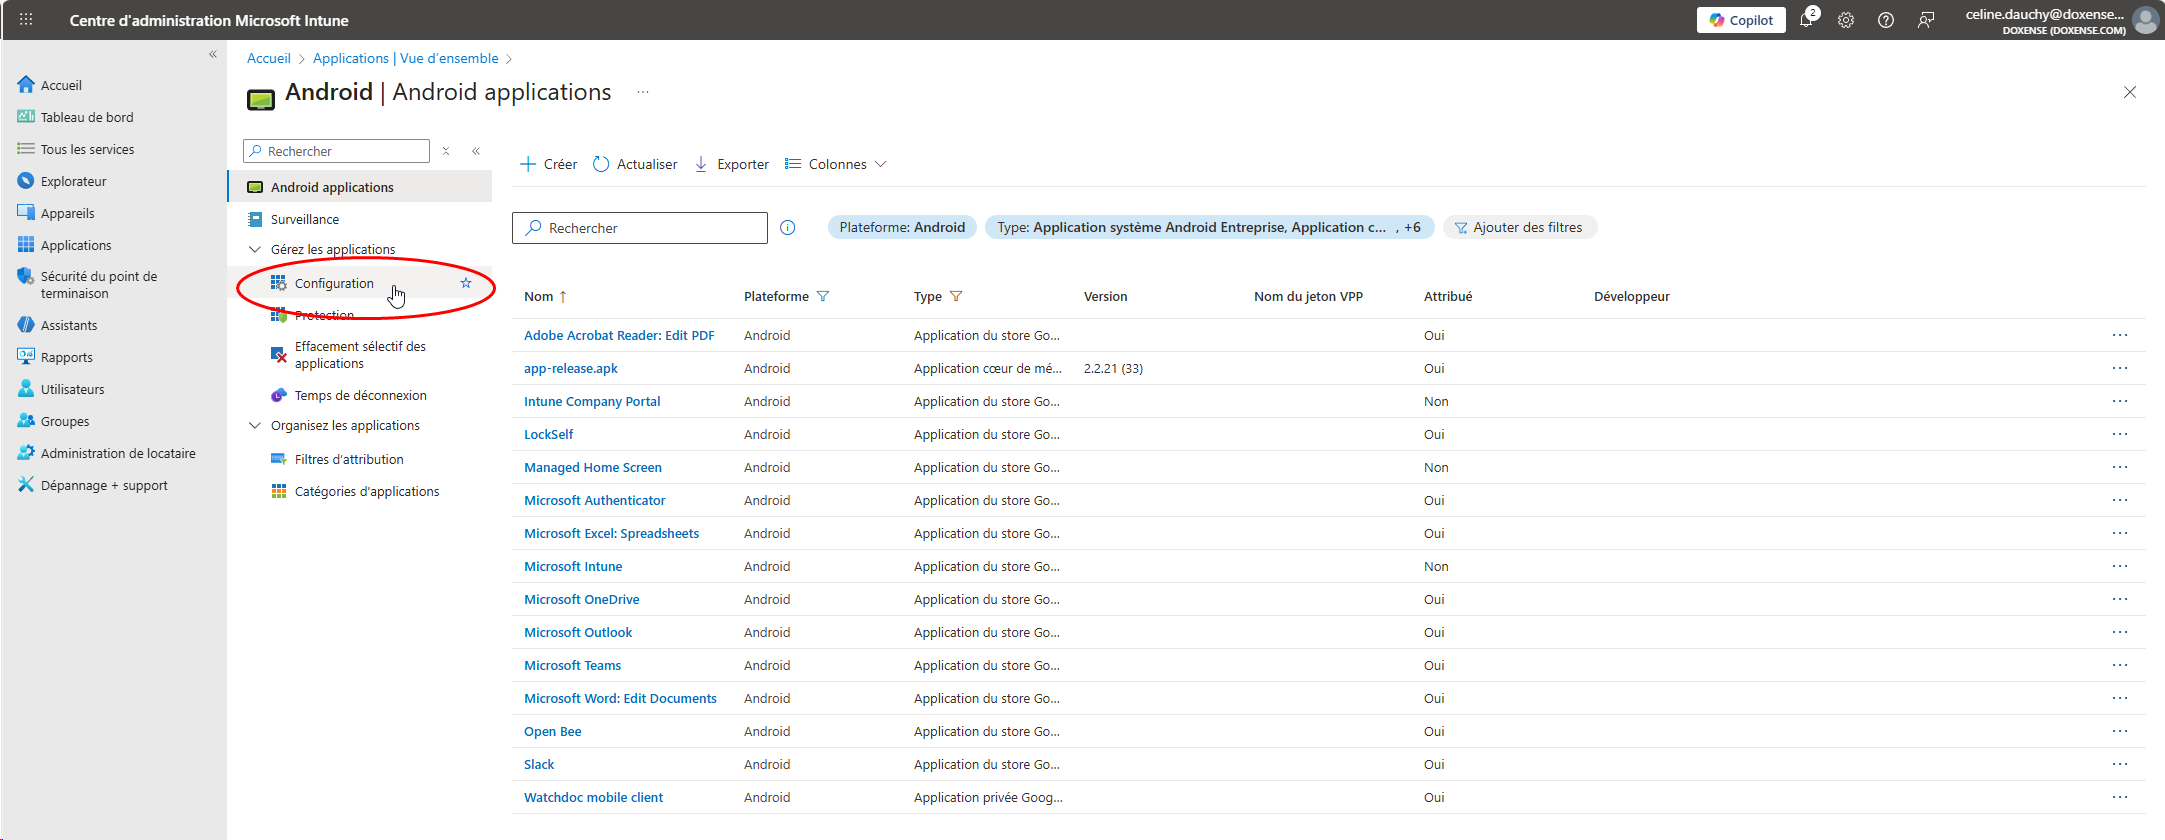2165x840 pixels.
Task: Open the Copilot button in header
Action: pos(1740,20)
